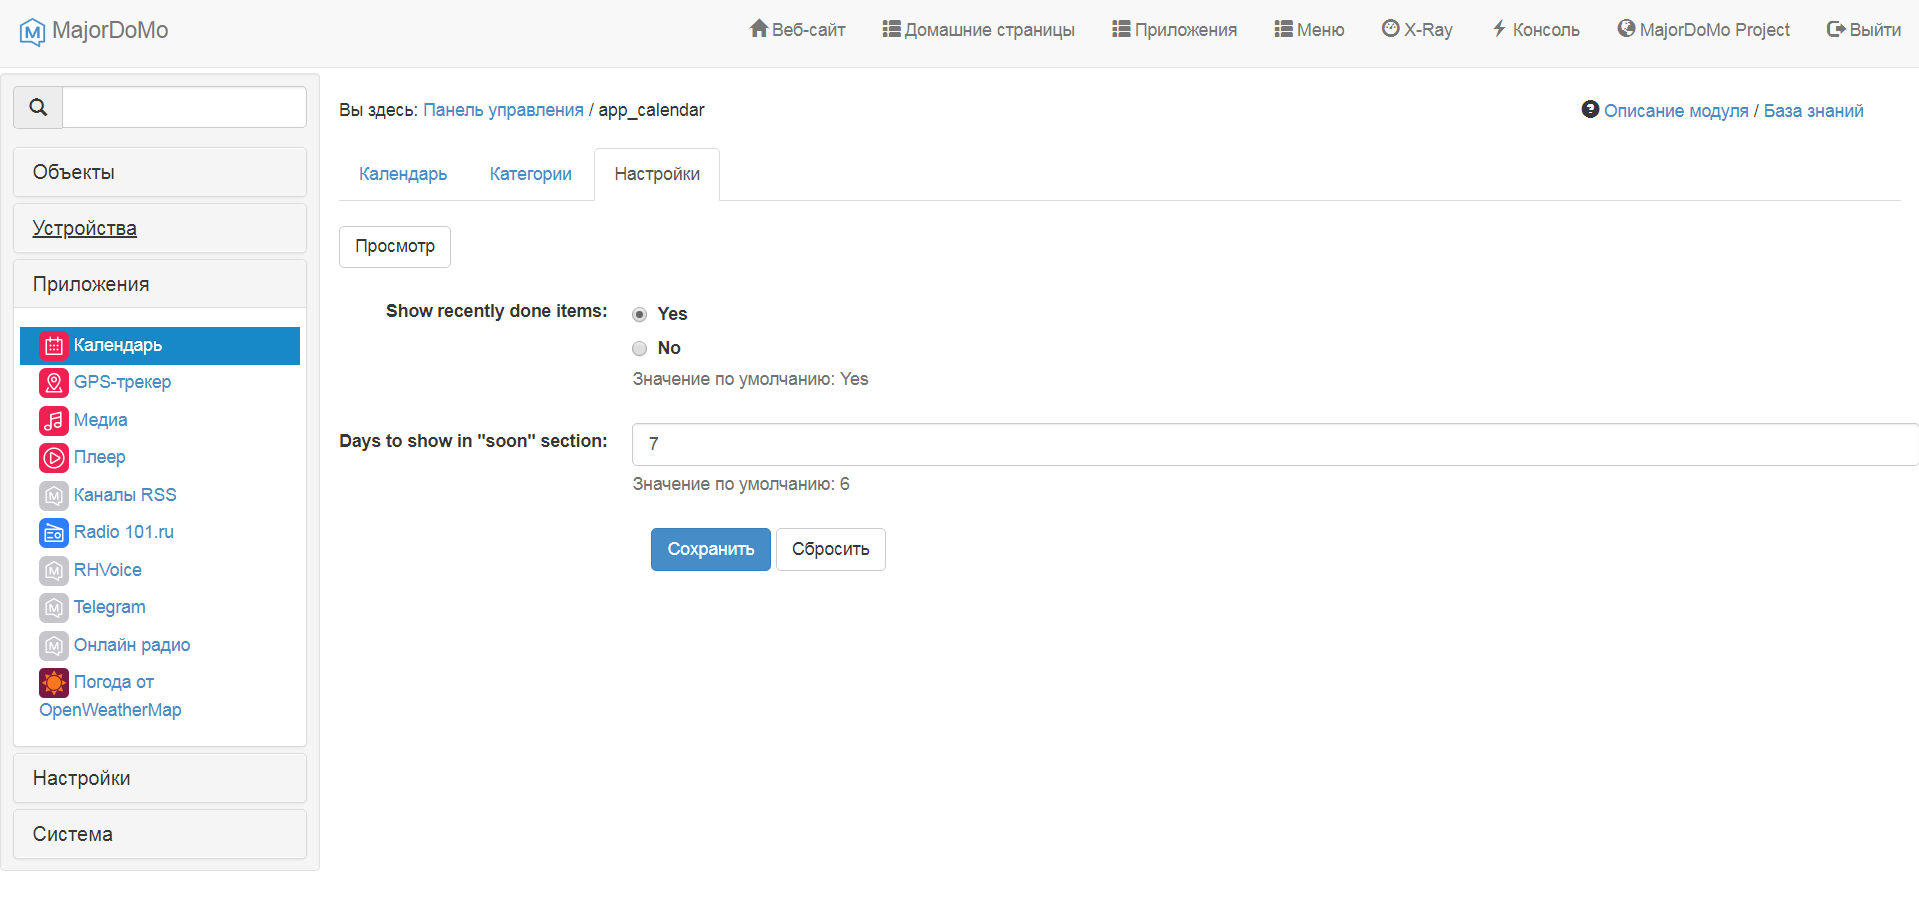The width and height of the screenshot is (1919, 912).
Task: Expand the Настройки sidebar section
Action: [x=160, y=778]
